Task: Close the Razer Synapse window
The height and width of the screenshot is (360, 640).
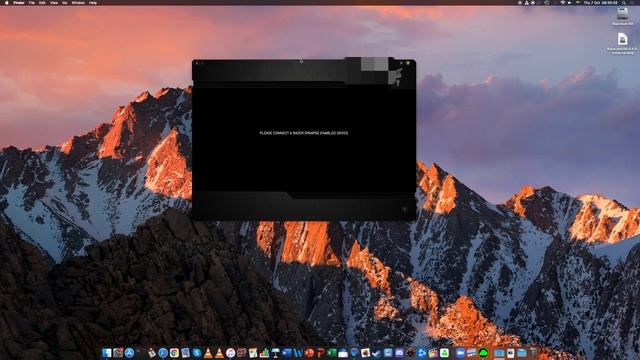Action: click(197, 63)
